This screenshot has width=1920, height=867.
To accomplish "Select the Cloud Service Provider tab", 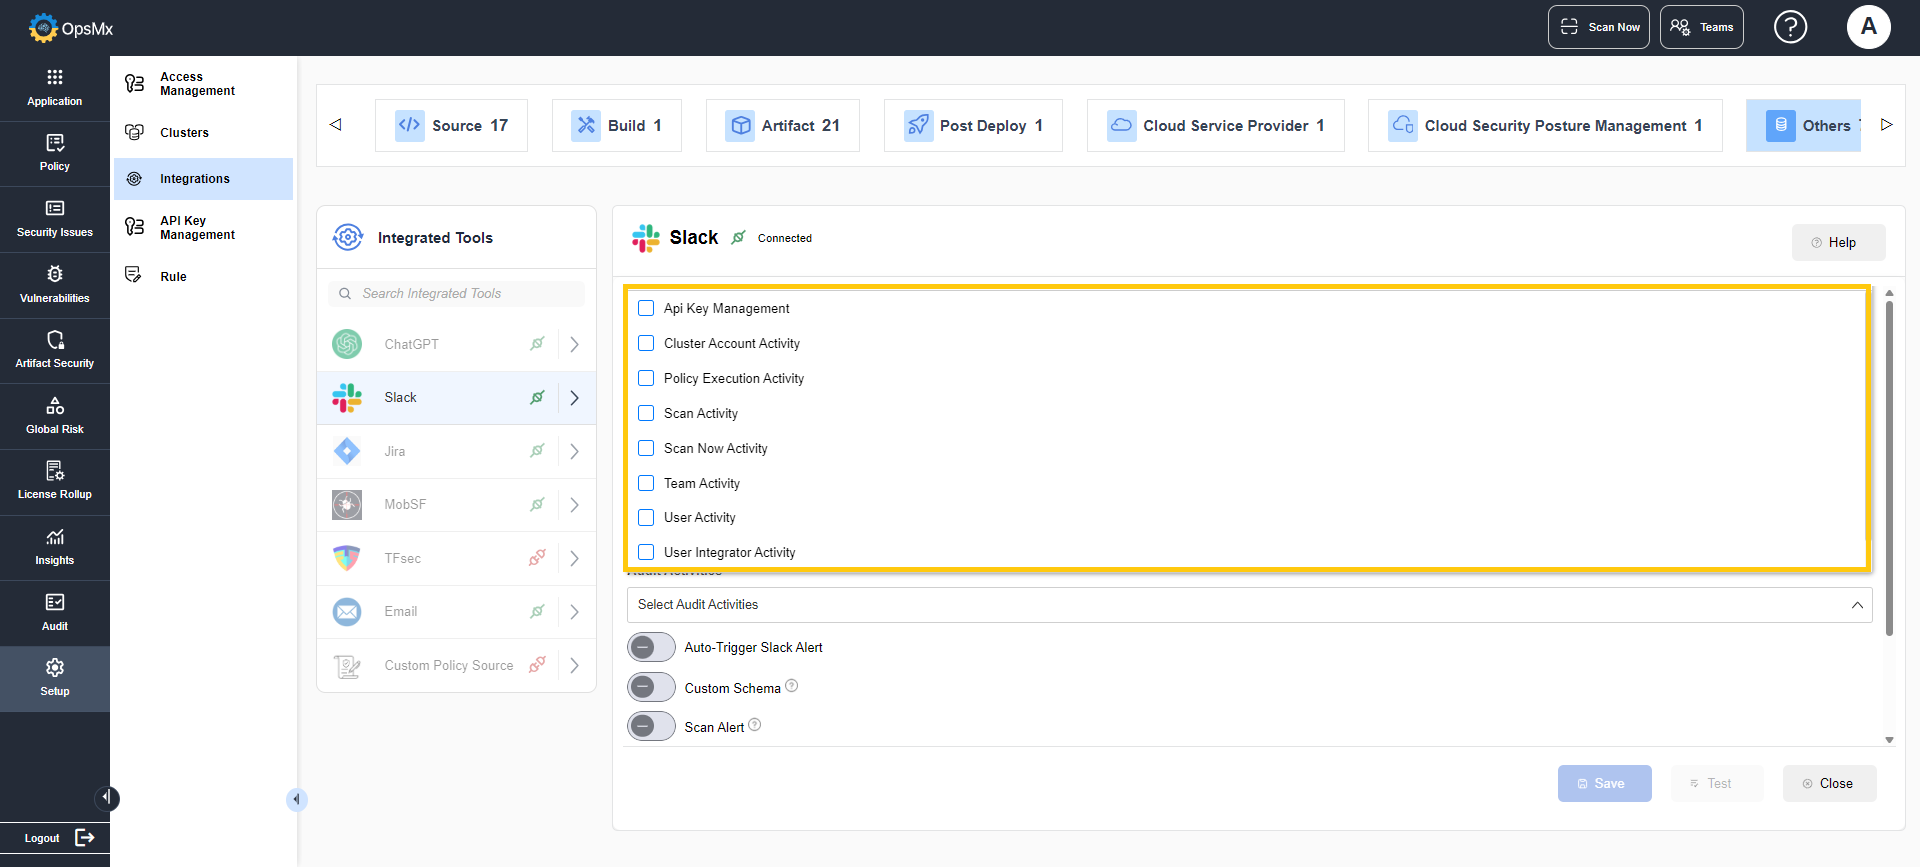I will coord(1215,125).
